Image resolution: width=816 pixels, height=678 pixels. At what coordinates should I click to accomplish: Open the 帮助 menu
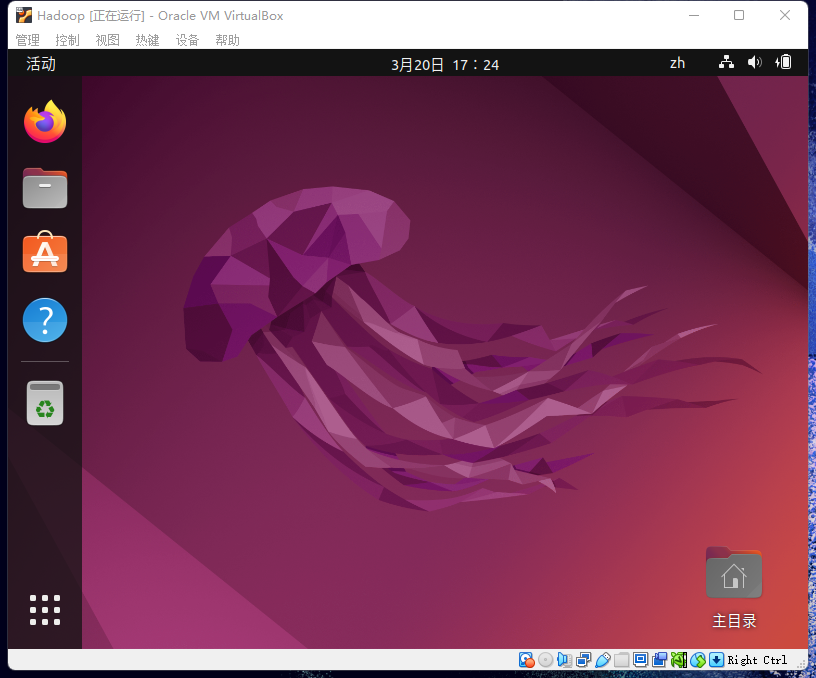(227, 40)
